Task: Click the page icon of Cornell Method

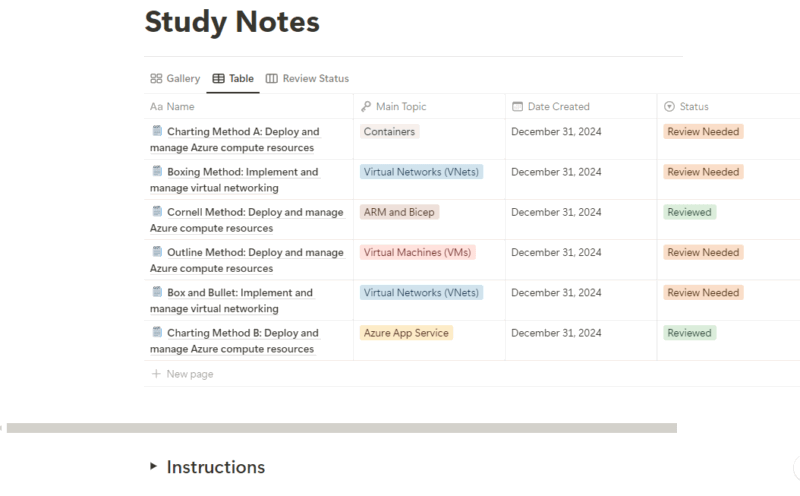Action: click(157, 211)
